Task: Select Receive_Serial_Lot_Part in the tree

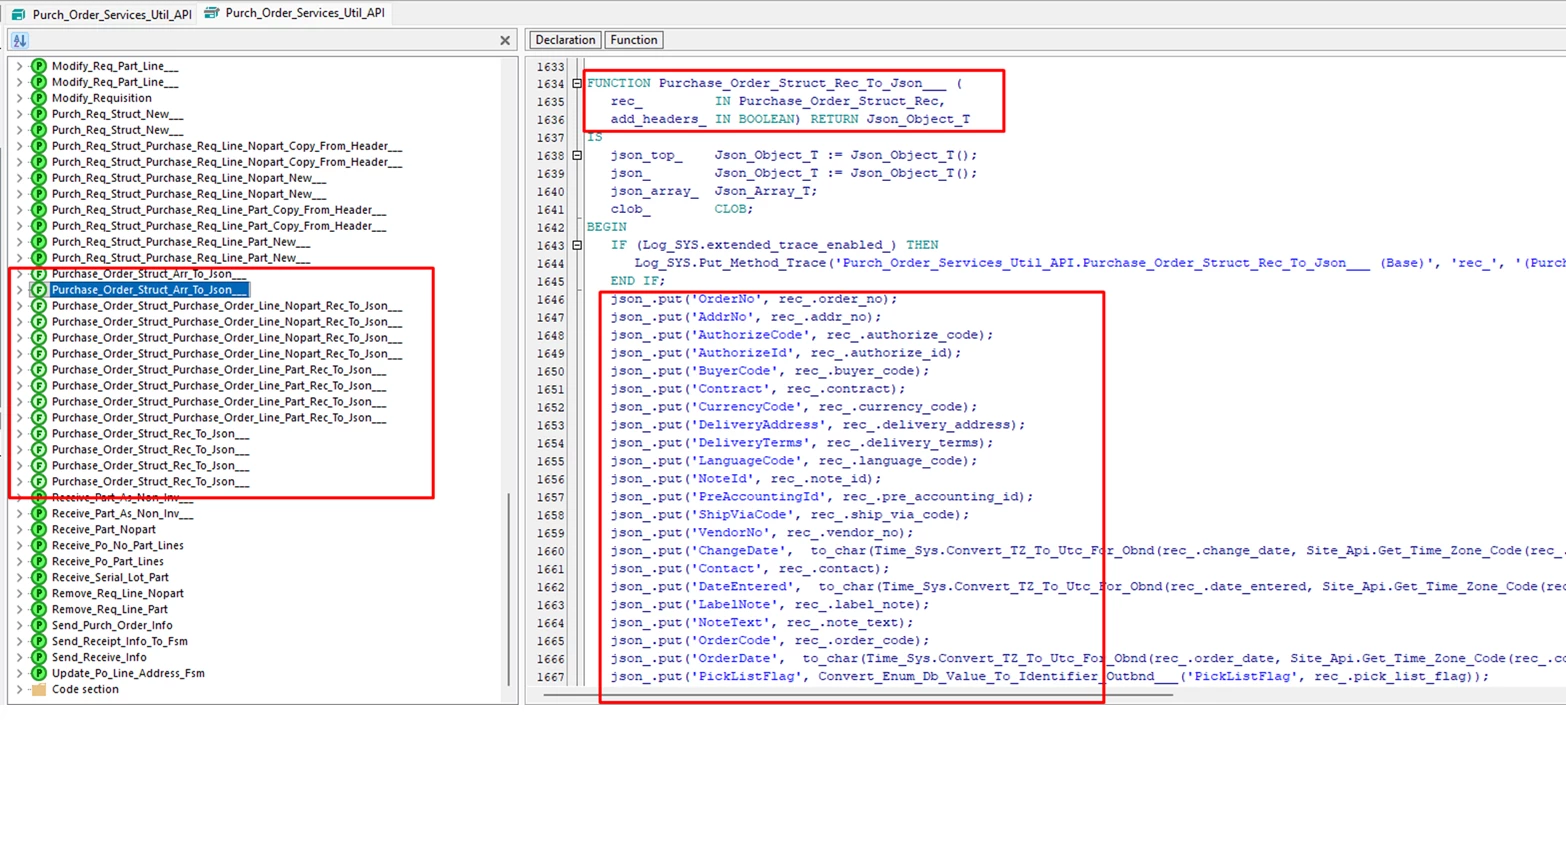Action: point(110,577)
